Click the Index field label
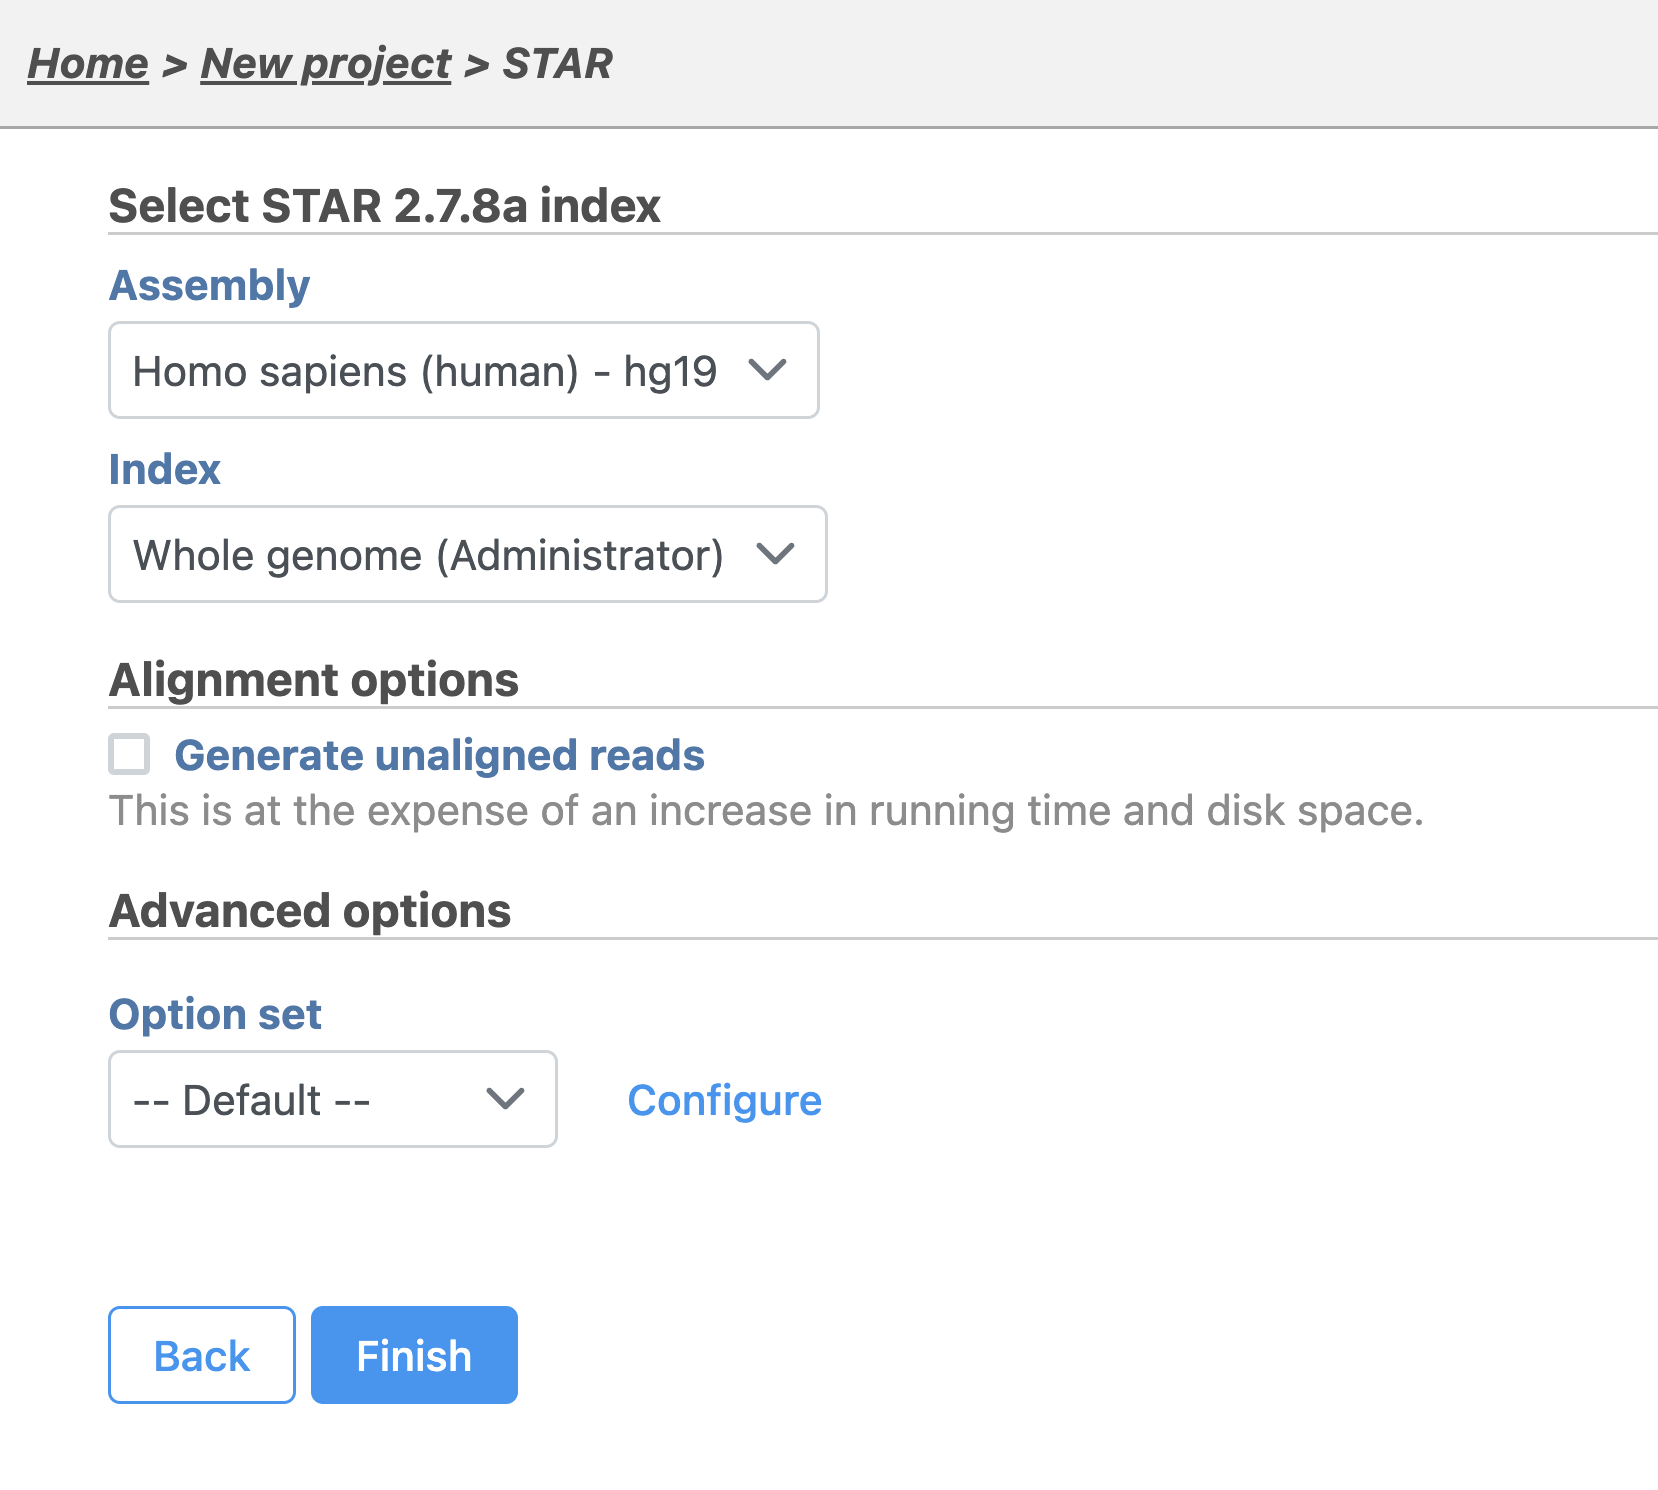 point(164,470)
